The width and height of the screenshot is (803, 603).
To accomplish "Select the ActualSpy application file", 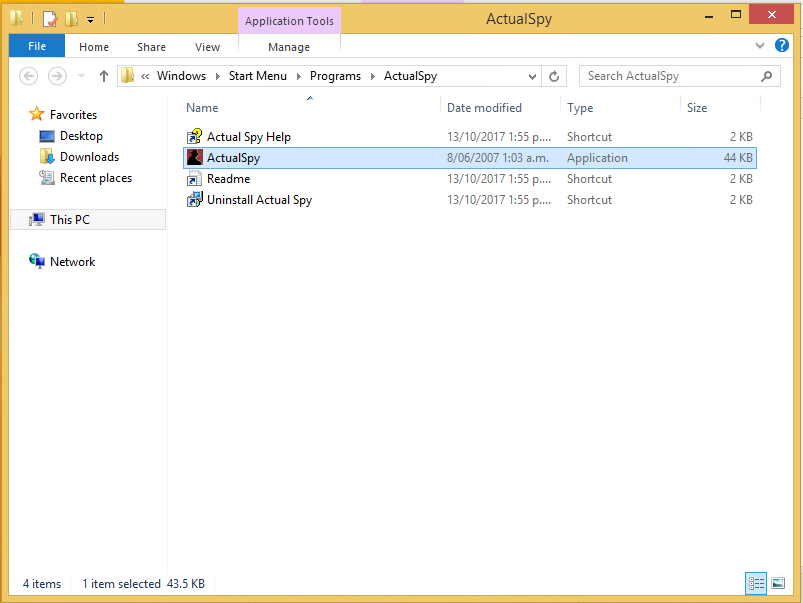I will 470,158.
